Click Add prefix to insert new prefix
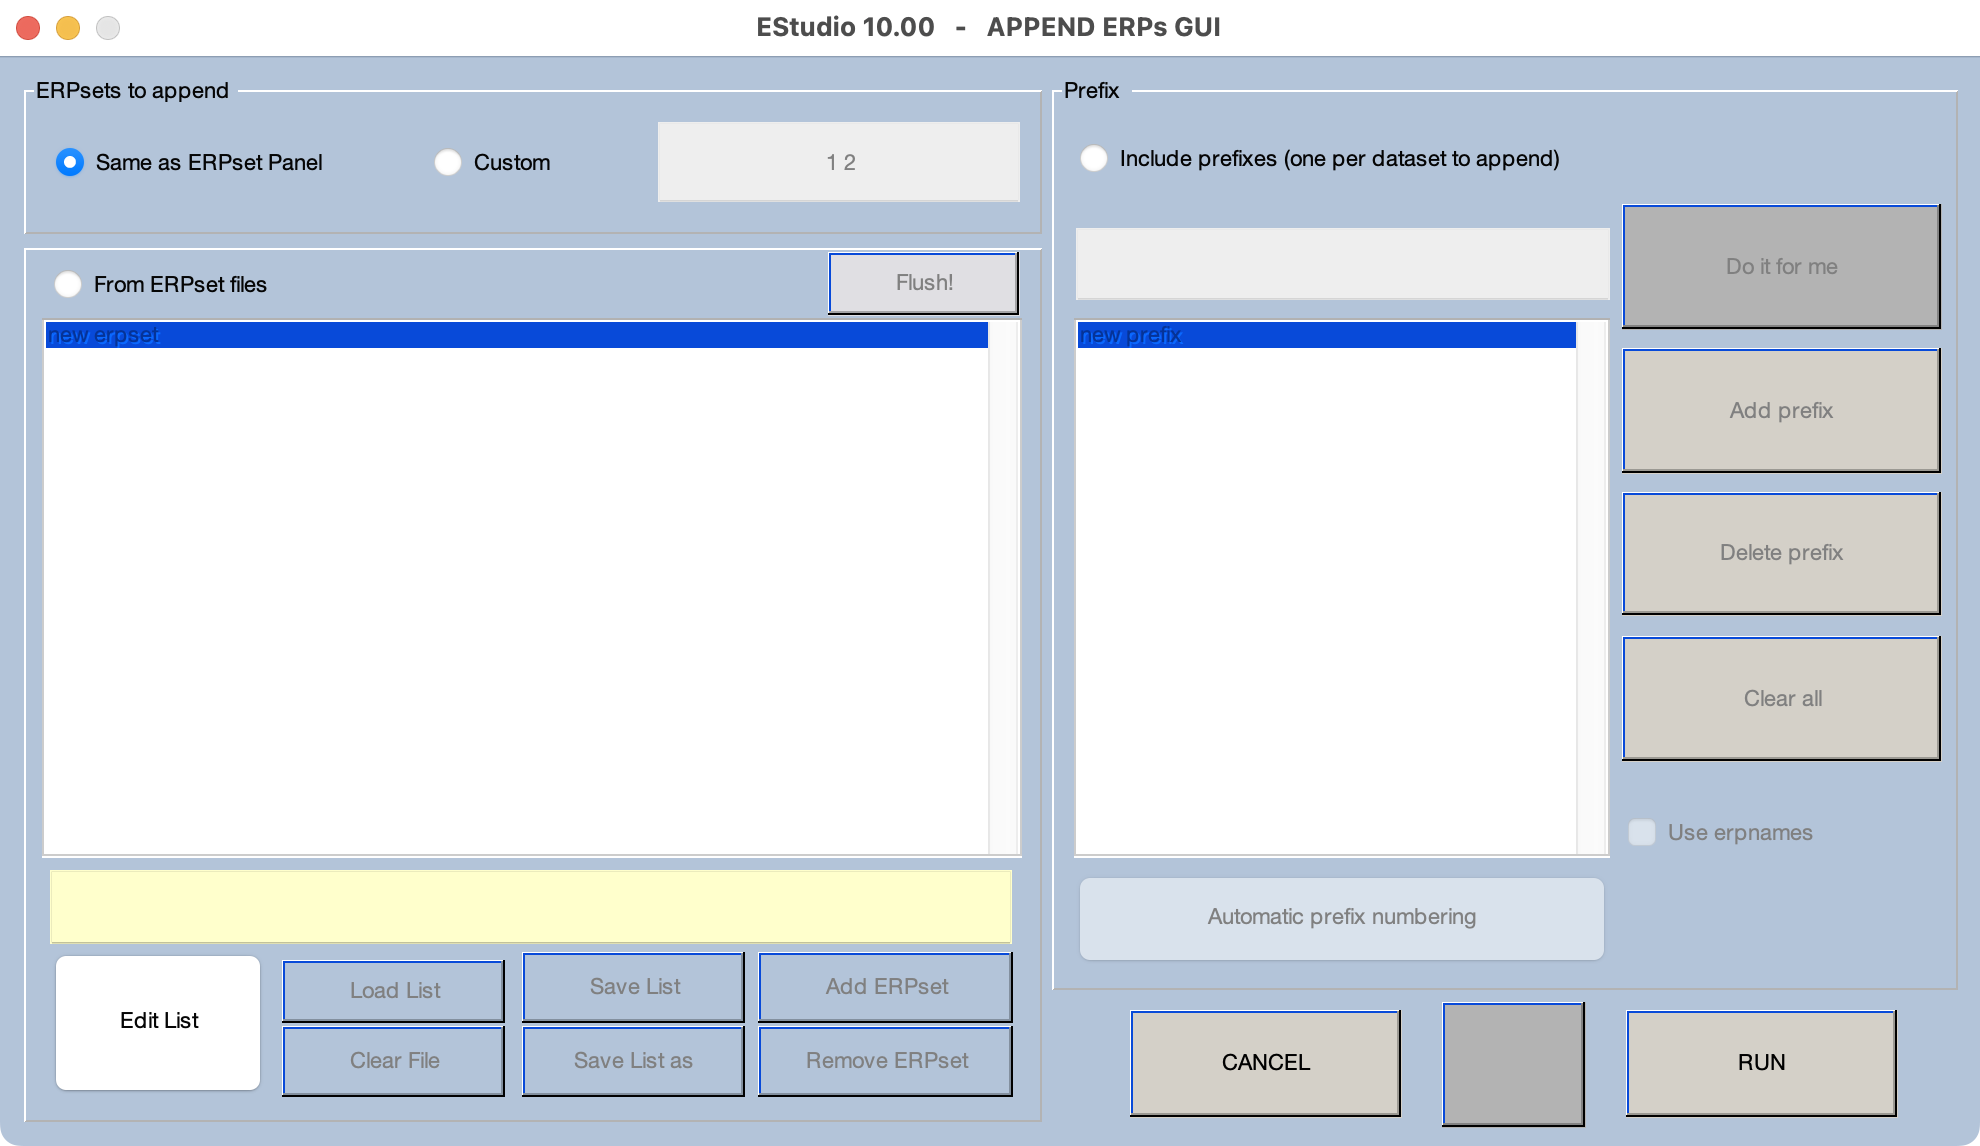This screenshot has height=1146, width=1980. pos(1781,409)
